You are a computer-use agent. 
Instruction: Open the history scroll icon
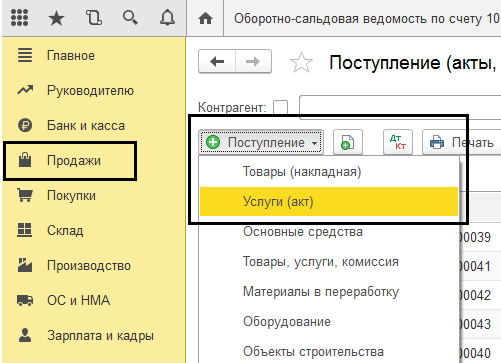[94, 18]
